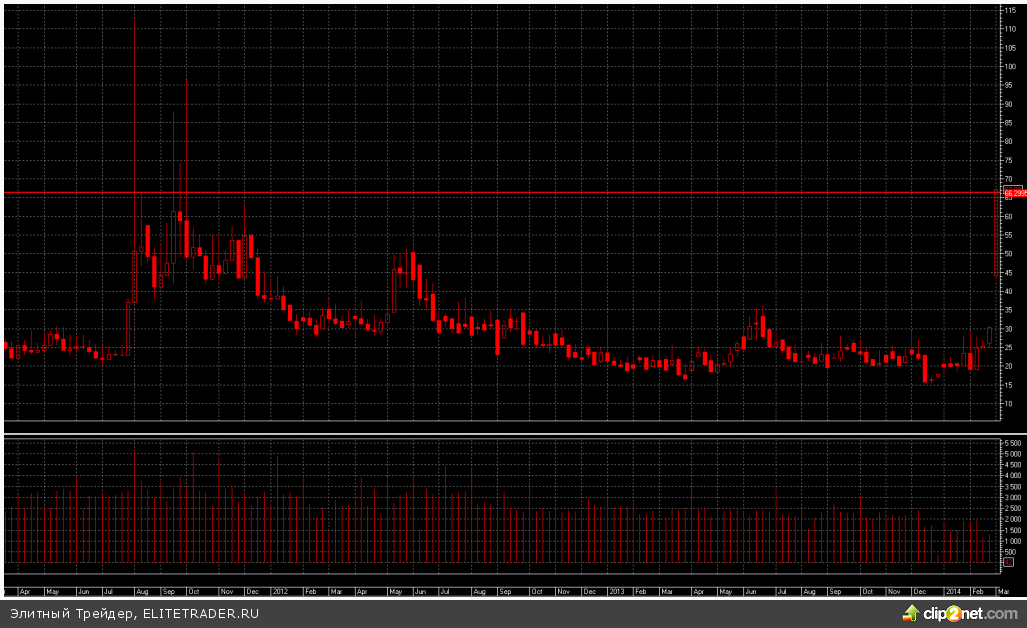Click the 100 label on price axis
The image size is (1027, 628).
[x=1010, y=66]
